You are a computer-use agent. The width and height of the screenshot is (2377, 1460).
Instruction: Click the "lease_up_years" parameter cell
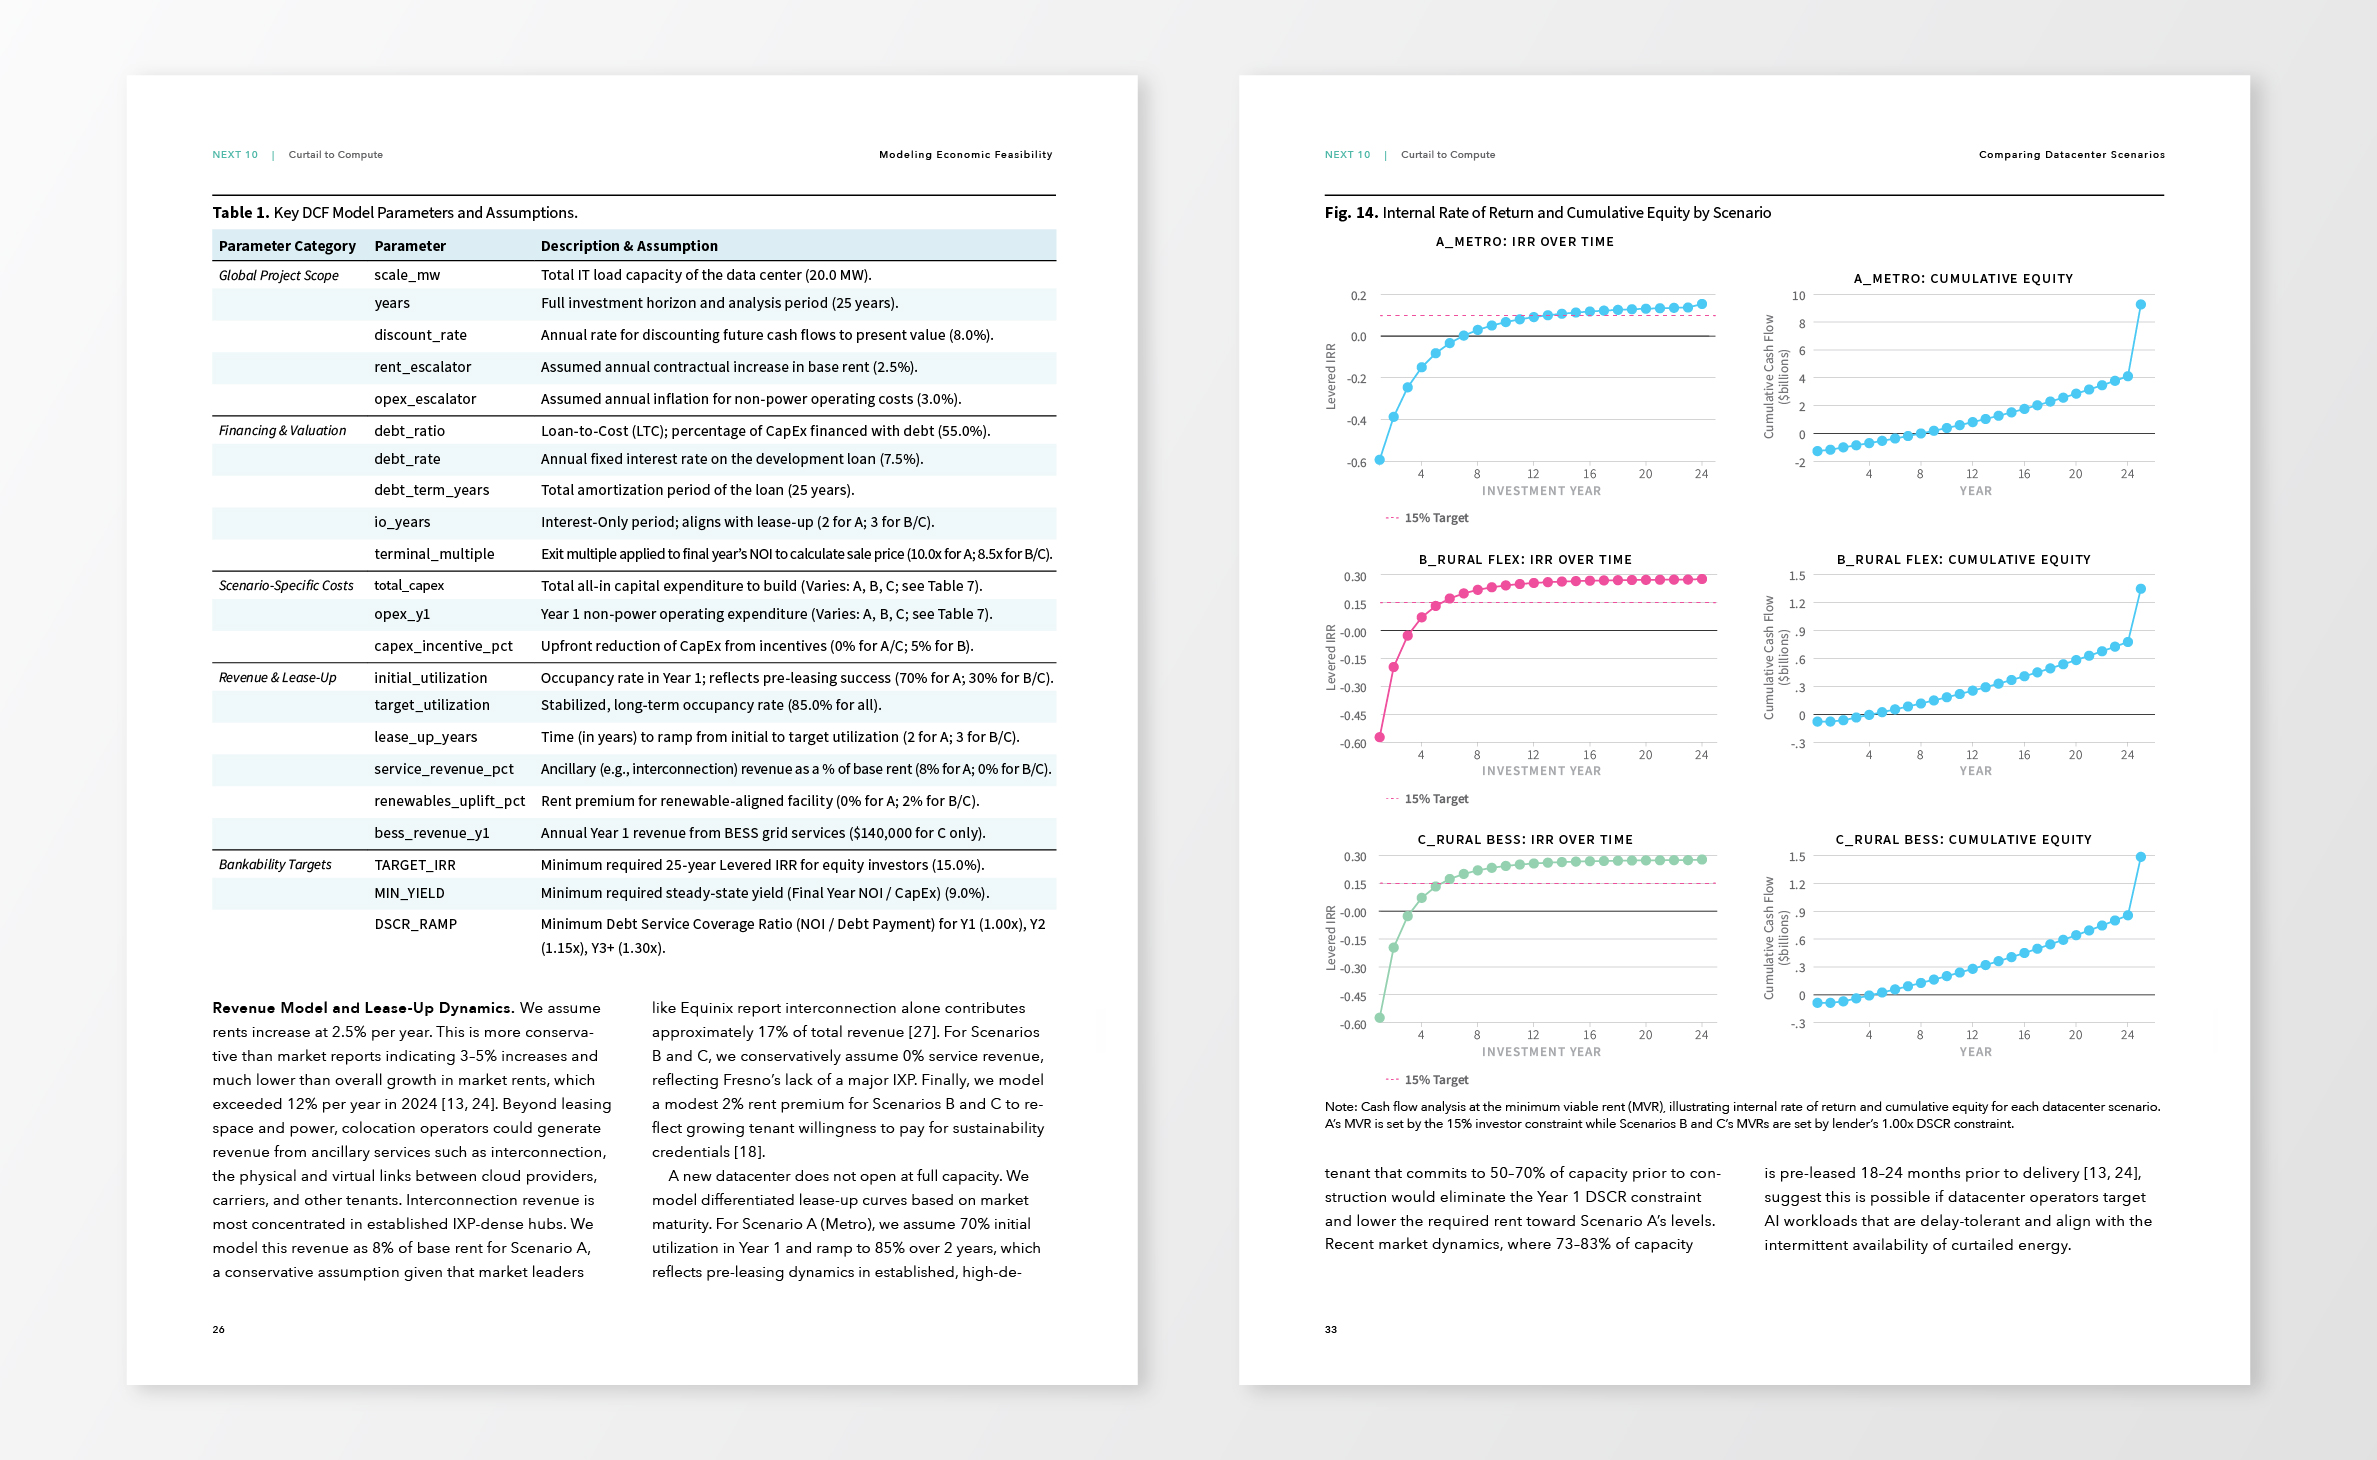[426, 737]
